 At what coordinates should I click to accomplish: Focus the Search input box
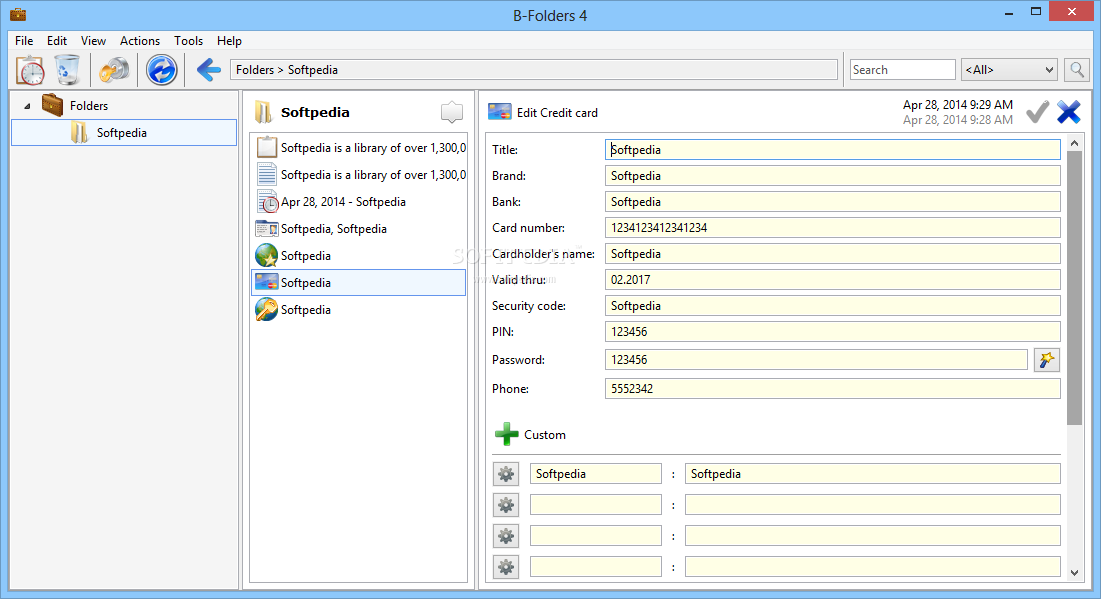pyautogui.click(x=902, y=70)
